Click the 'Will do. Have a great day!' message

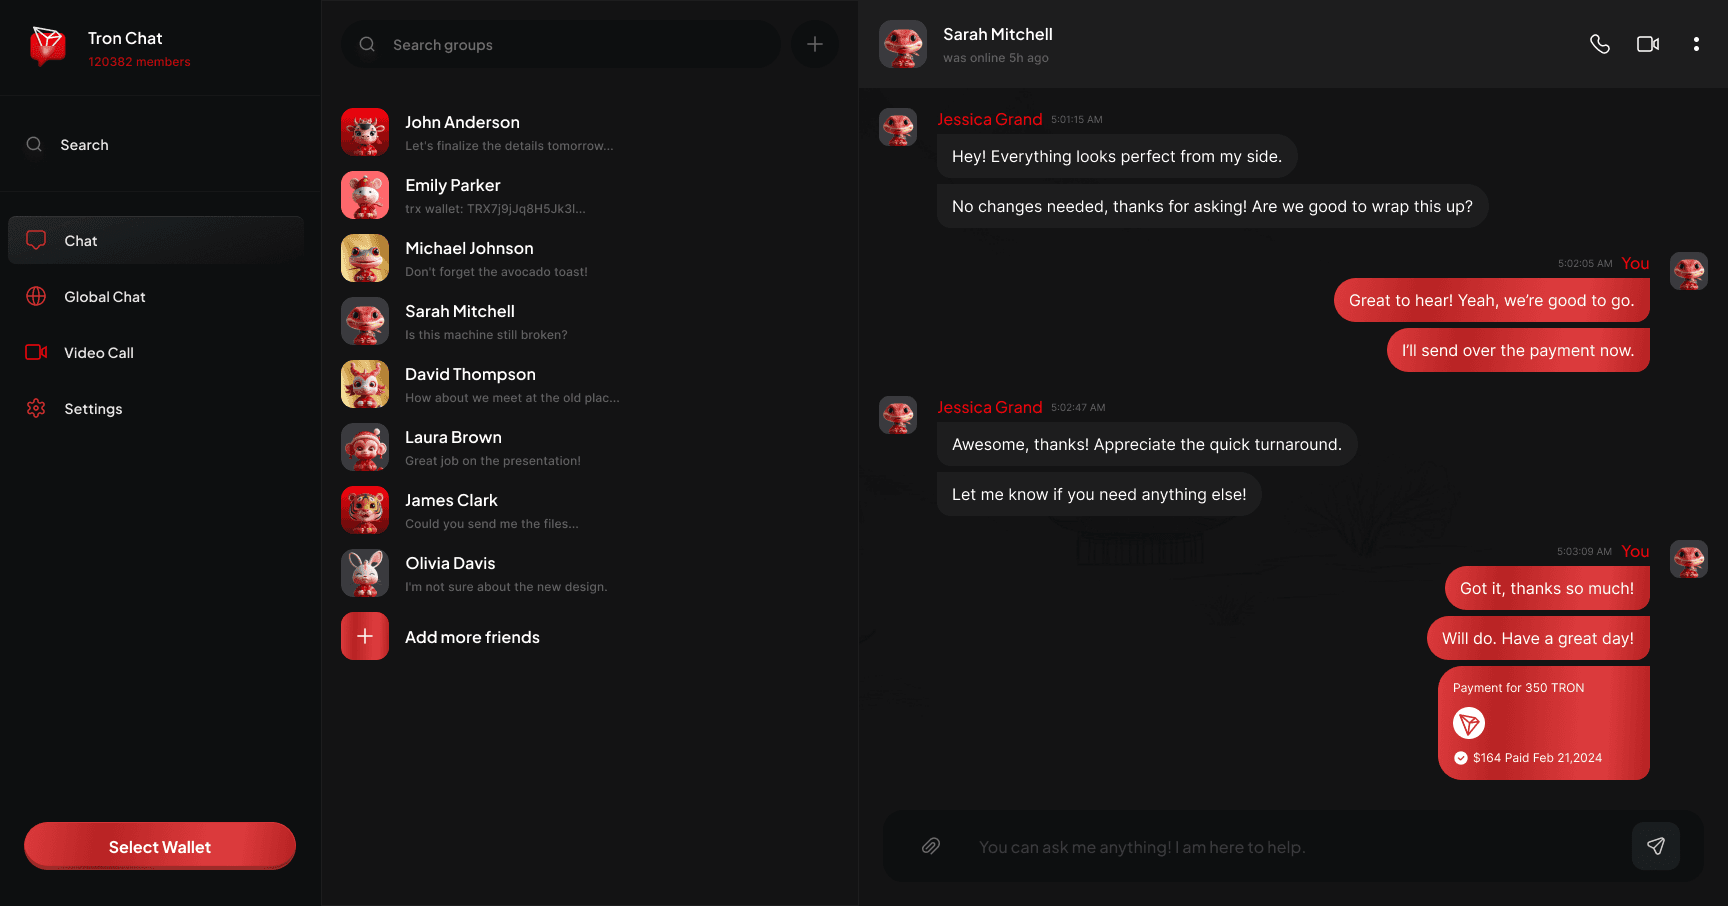point(1538,638)
